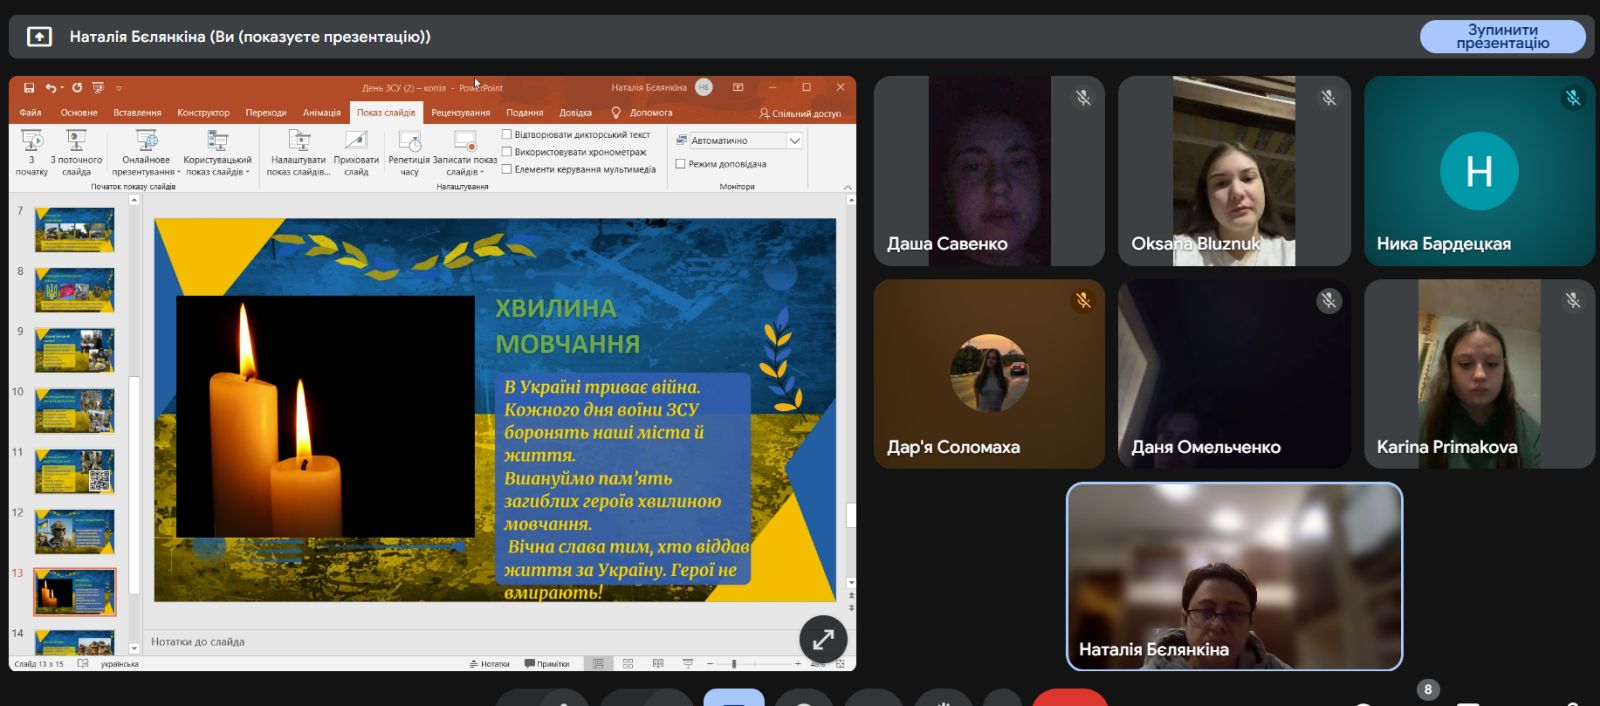Start slideshow from beginning icon
The width and height of the screenshot is (1600, 706).
click(x=31, y=142)
